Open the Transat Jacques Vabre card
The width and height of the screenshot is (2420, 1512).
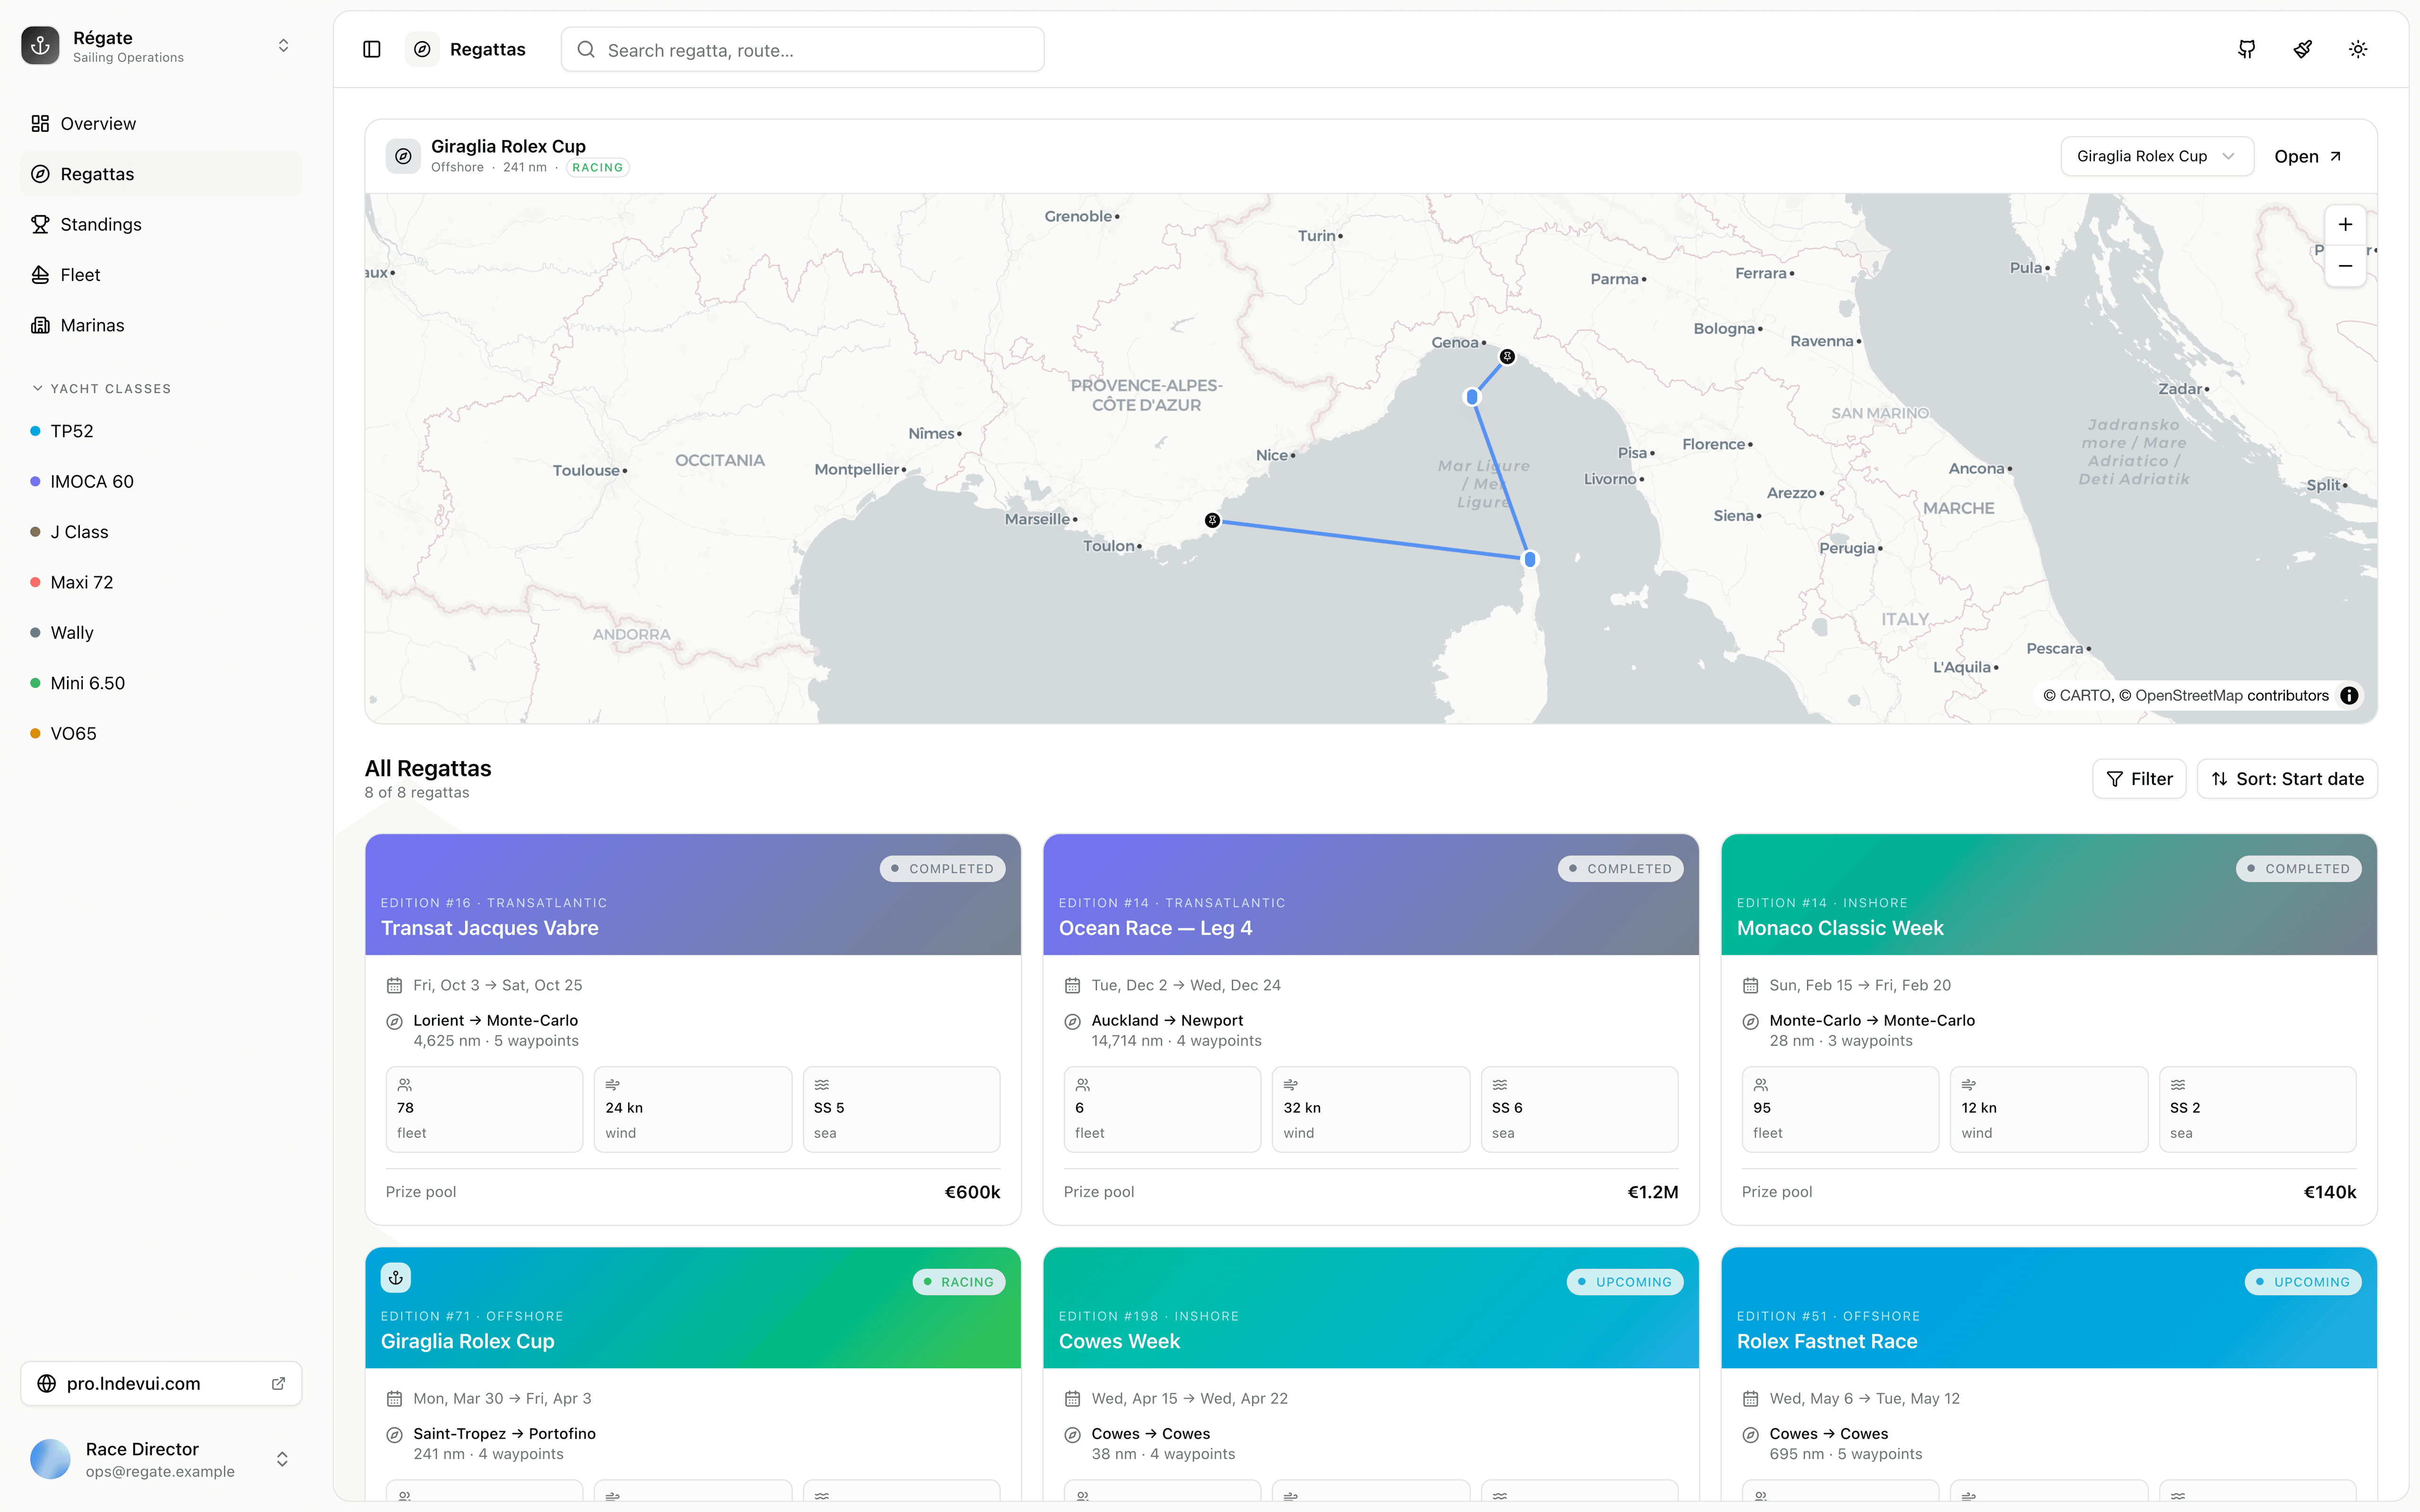[693, 1029]
